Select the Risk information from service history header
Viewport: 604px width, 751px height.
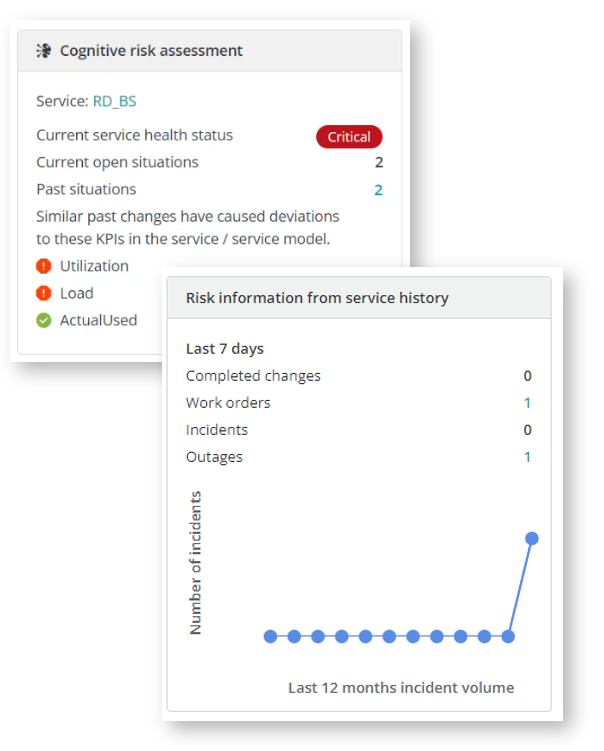point(317,298)
